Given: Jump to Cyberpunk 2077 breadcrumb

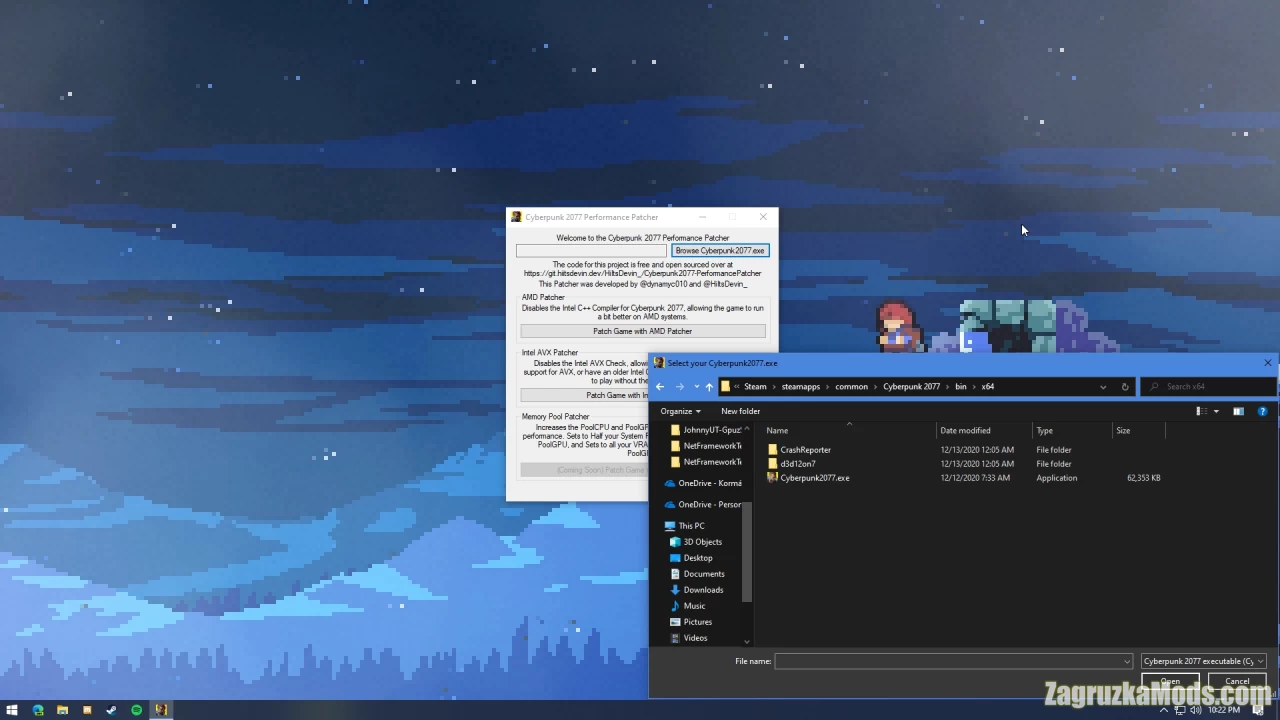Looking at the screenshot, I should tap(911, 387).
